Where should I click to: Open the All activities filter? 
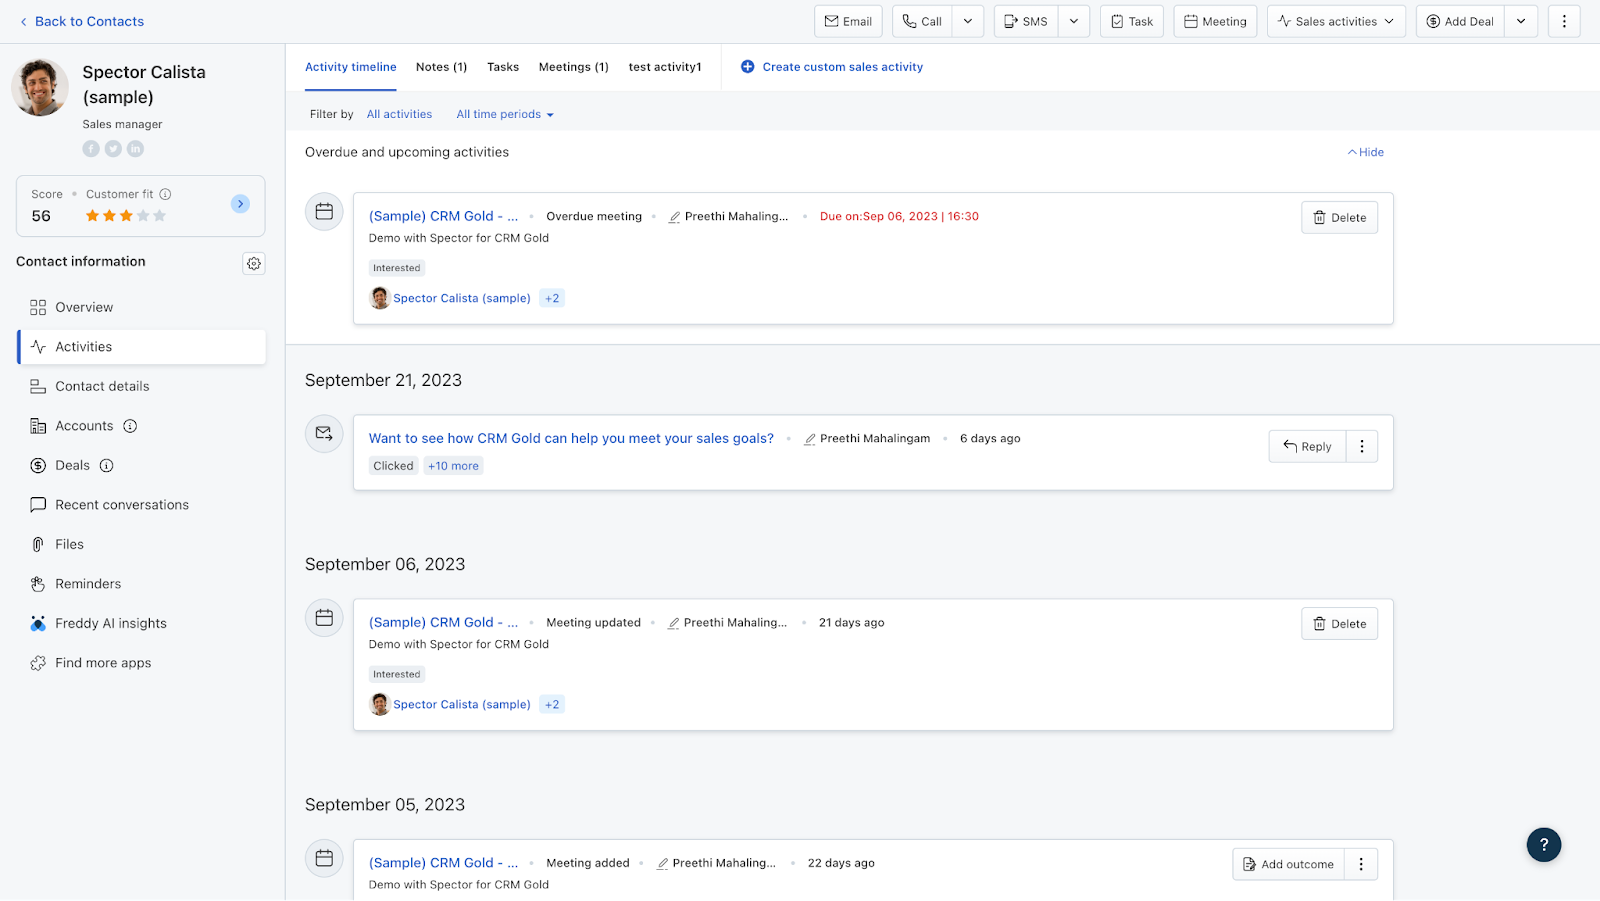[x=399, y=114]
